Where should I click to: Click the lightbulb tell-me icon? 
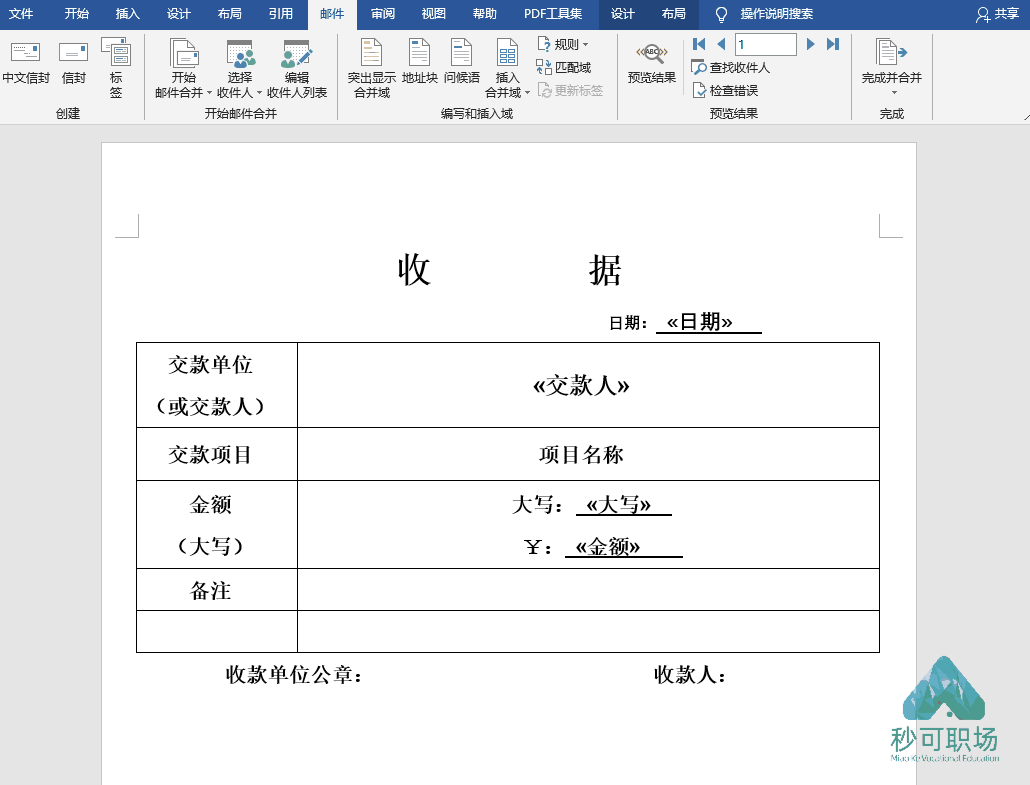(x=721, y=14)
